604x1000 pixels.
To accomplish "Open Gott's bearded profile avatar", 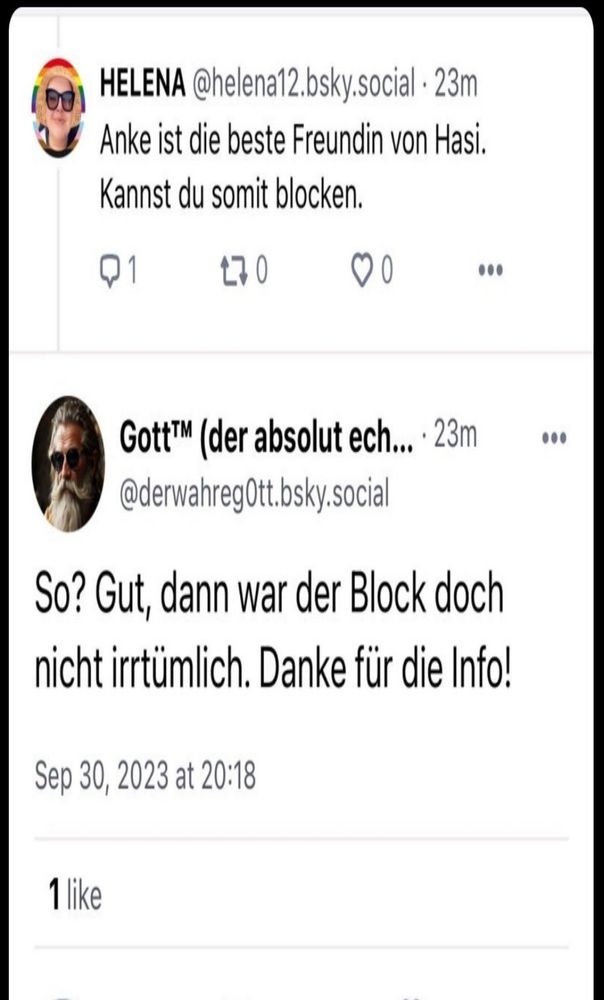I will pyautogui.click(x=68, y=464).
